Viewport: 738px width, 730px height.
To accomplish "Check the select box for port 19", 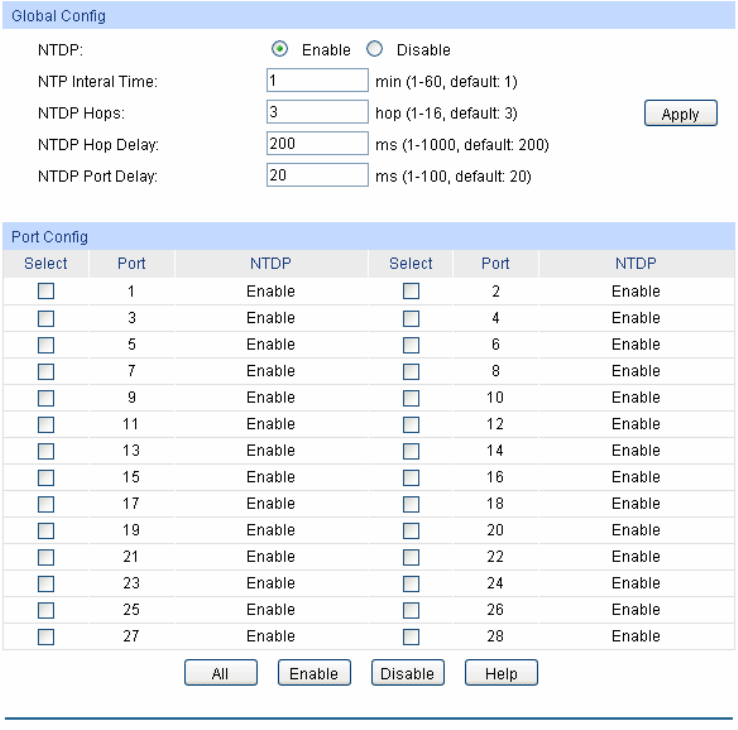I will [46, 530].
